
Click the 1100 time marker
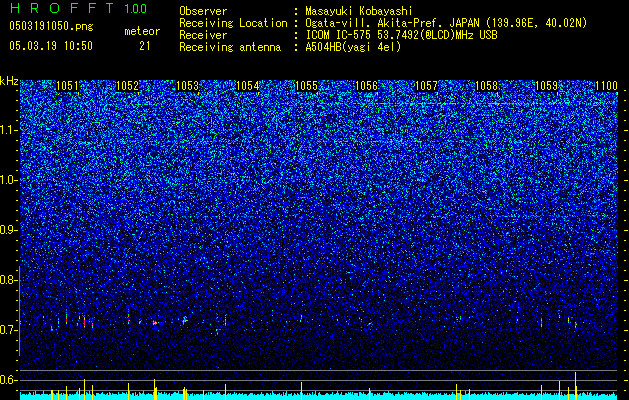click(x=607, y=86)
